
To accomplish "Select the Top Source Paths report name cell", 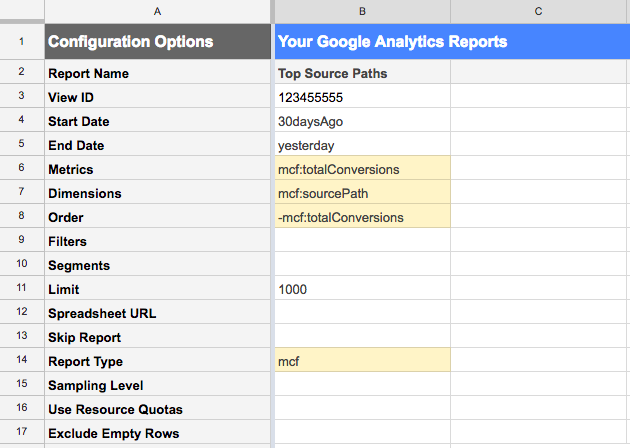I will point(361,73).
